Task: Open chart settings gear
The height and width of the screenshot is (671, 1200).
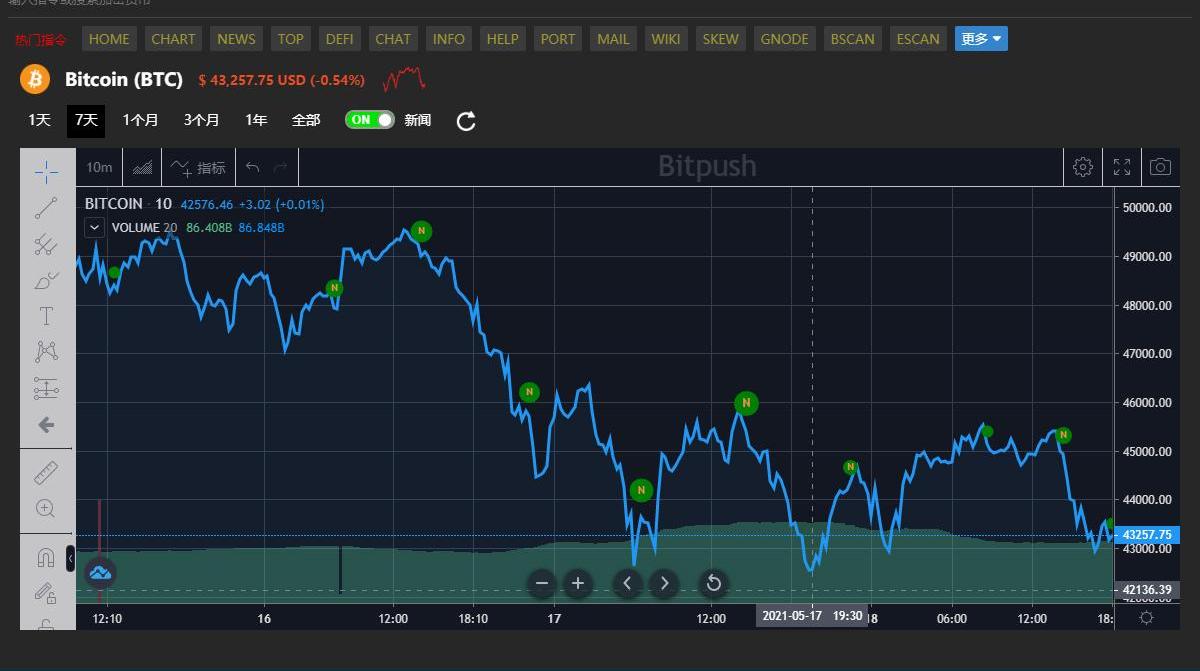Action: [1083, 167]
